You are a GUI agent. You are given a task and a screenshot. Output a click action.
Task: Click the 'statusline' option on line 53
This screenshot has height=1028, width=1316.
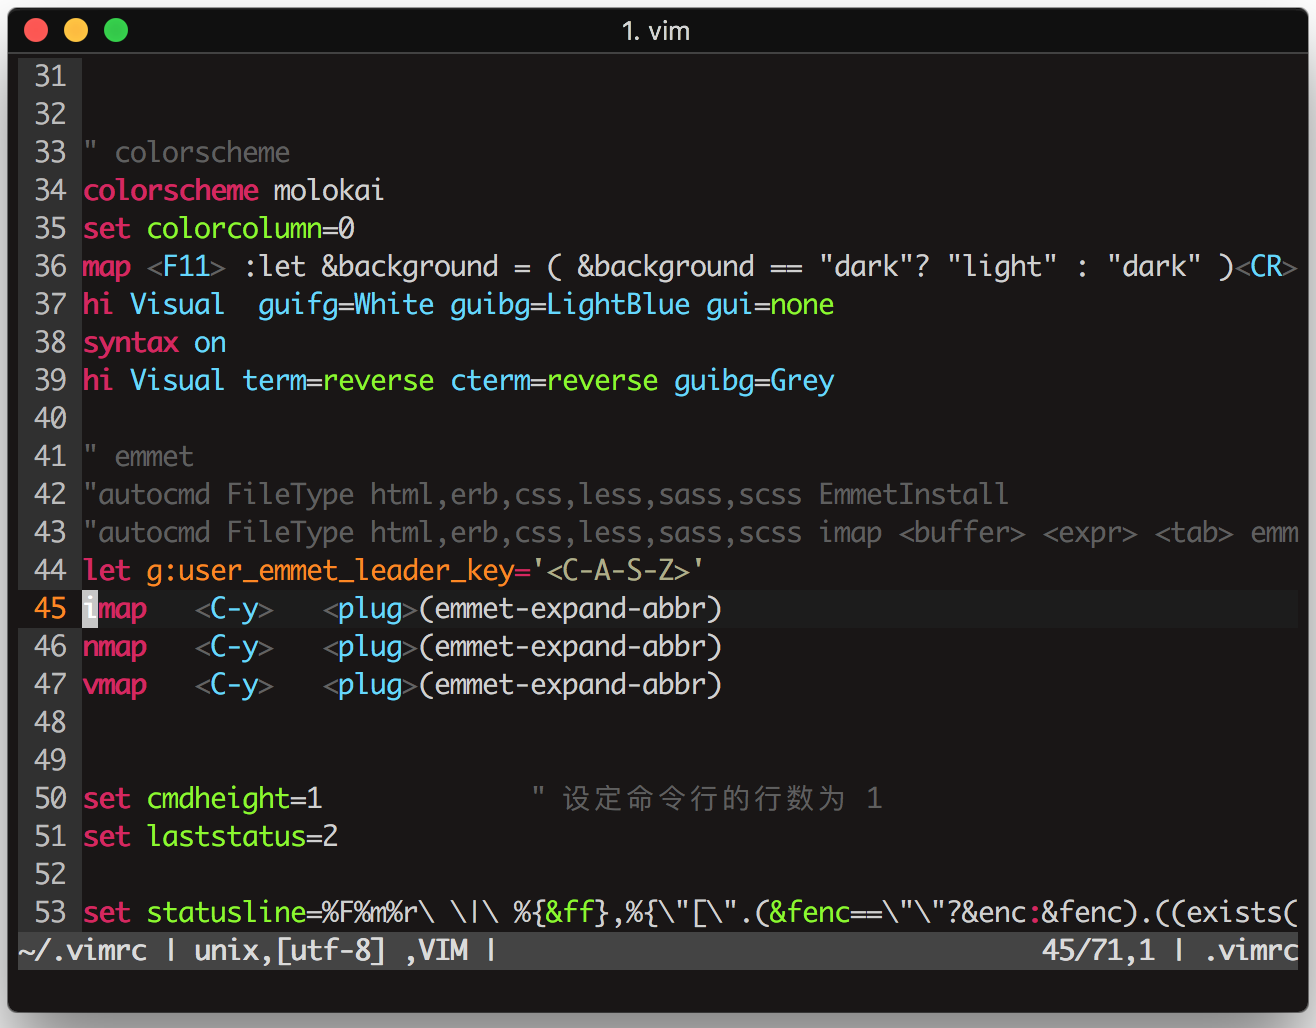point(227,912)
